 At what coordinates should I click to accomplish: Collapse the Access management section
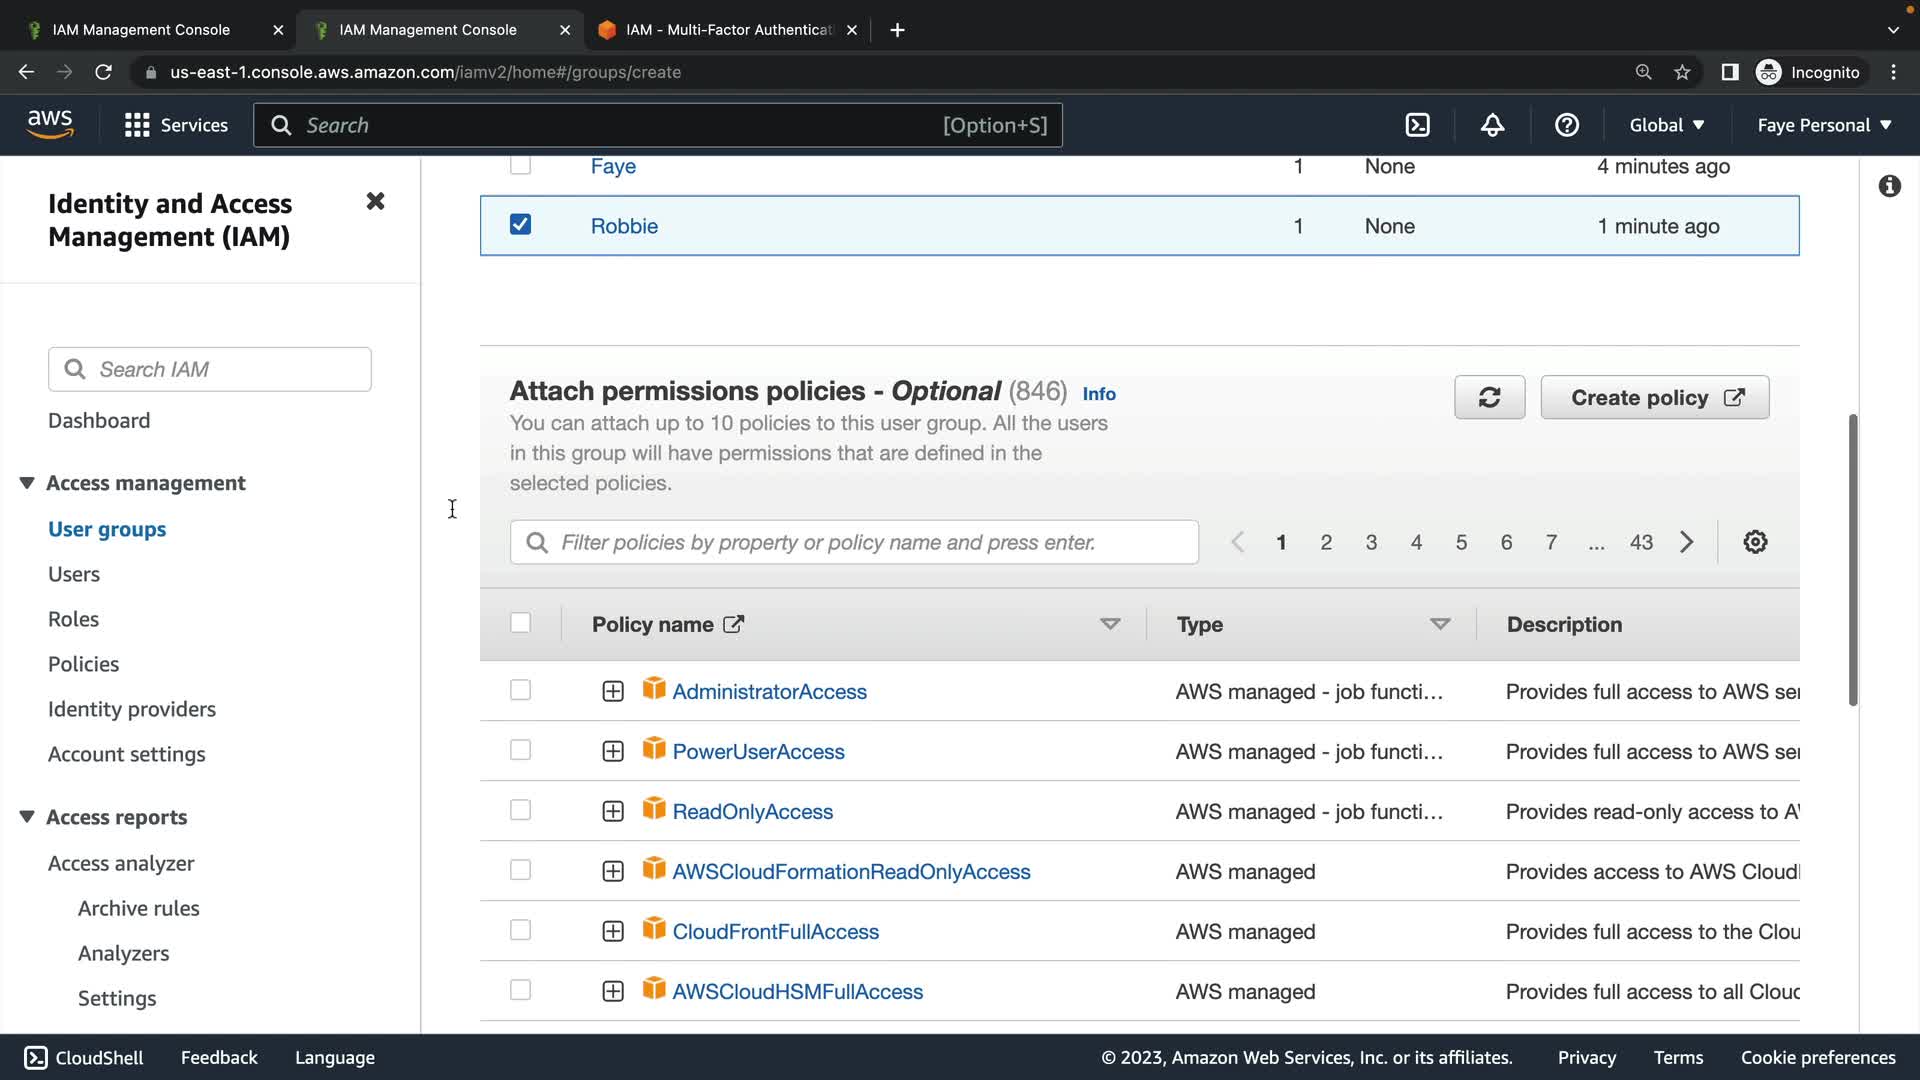click(x=27, y=483)
